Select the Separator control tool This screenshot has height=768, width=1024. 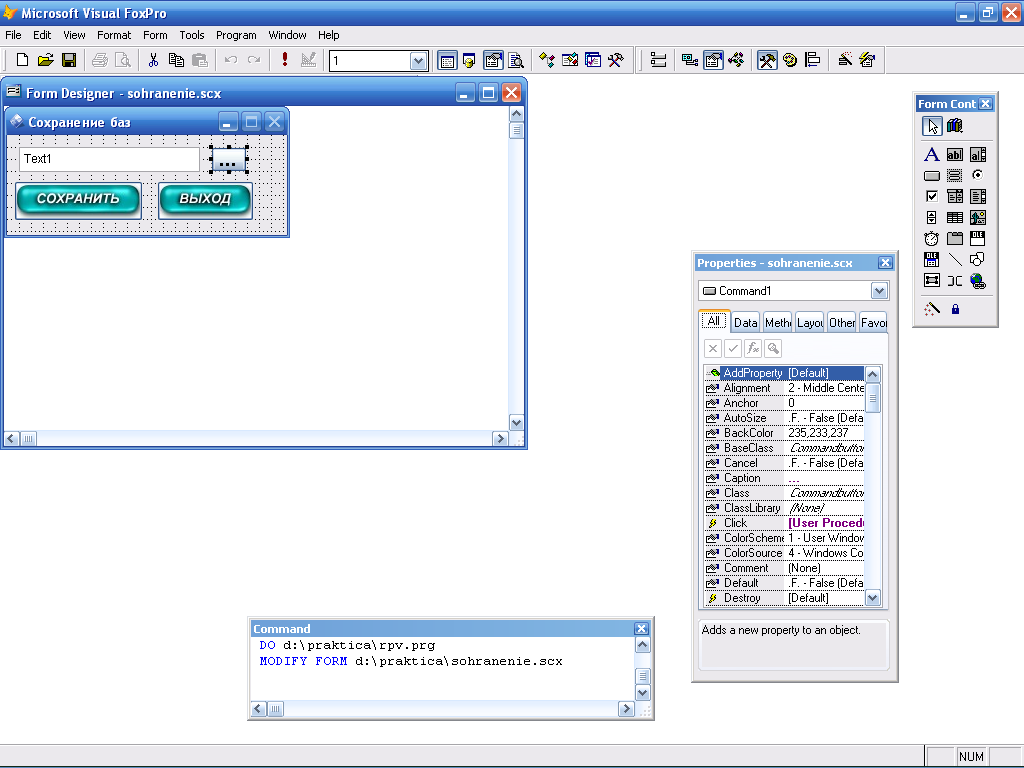(x=955, y=281)
